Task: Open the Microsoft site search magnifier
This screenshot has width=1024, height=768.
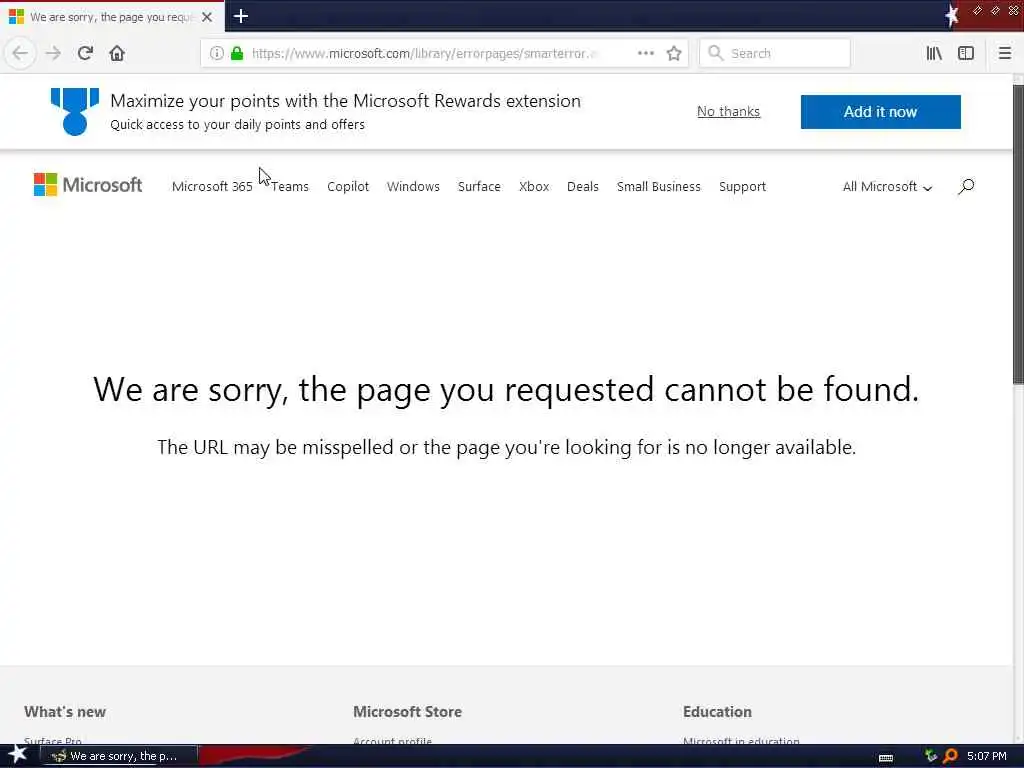Action: pyautogui.click(x=966, y=187)
